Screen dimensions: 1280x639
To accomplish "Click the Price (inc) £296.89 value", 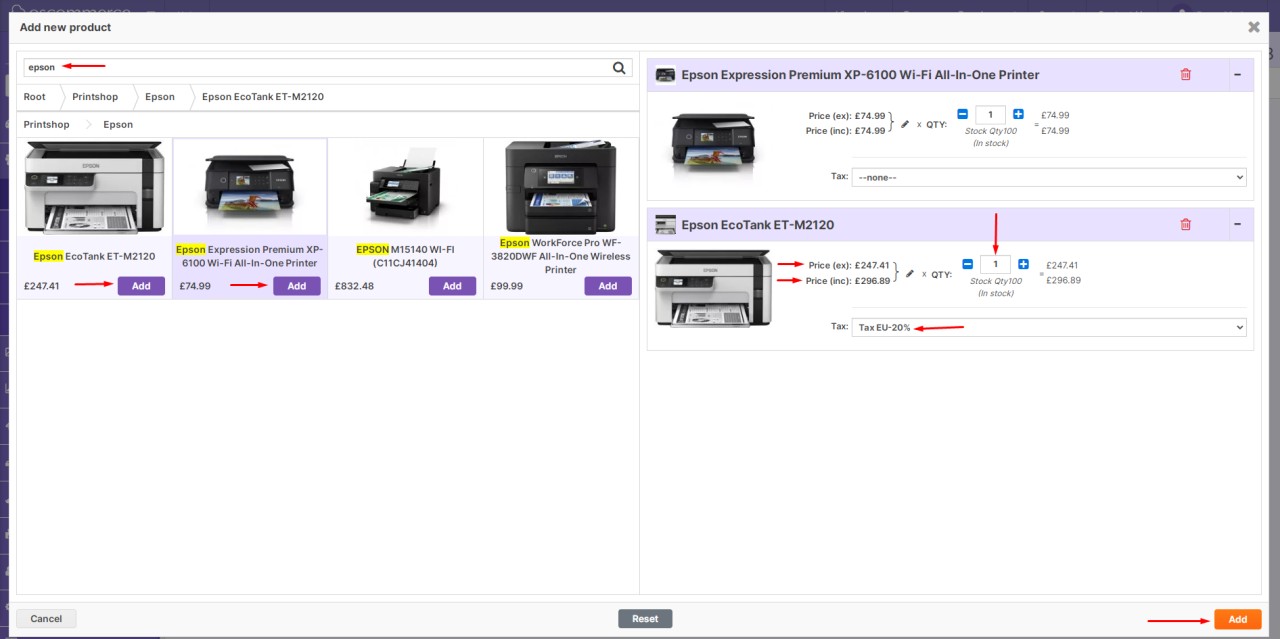I will [x=872, y=281].
